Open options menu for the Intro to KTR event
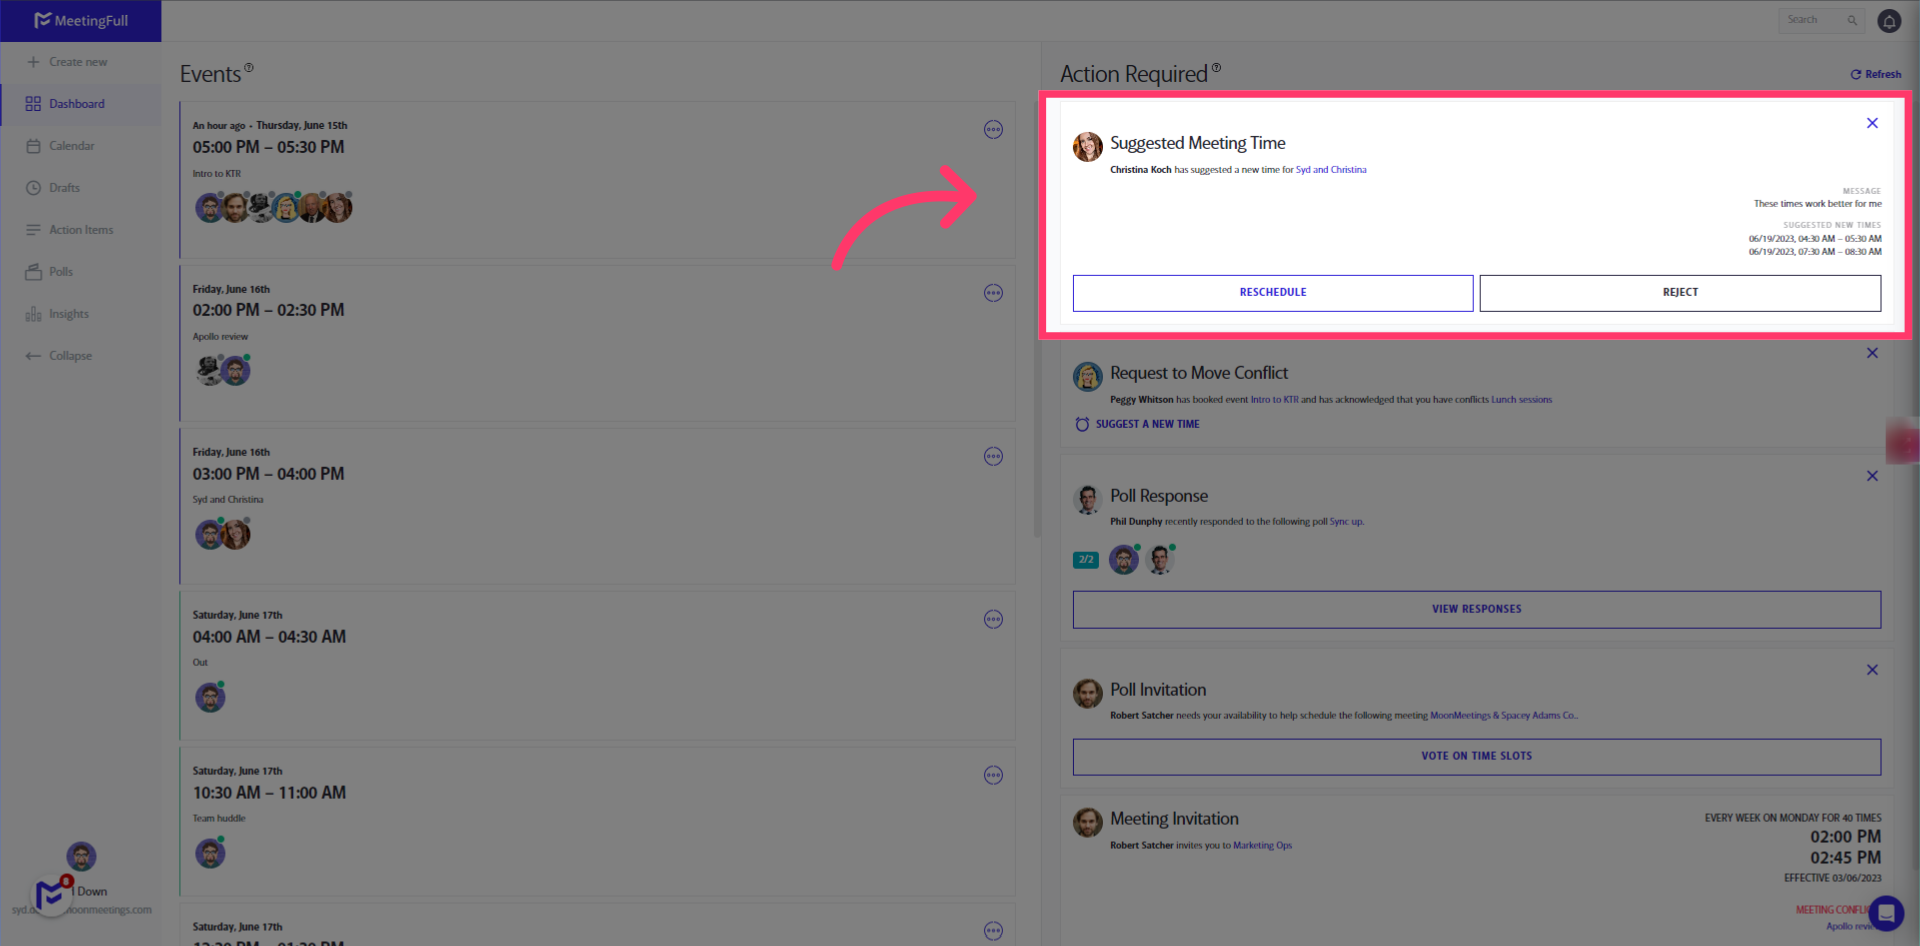The height and width of the screenshot is (946, 1920). pyautogui.click(x=993, y=129)
